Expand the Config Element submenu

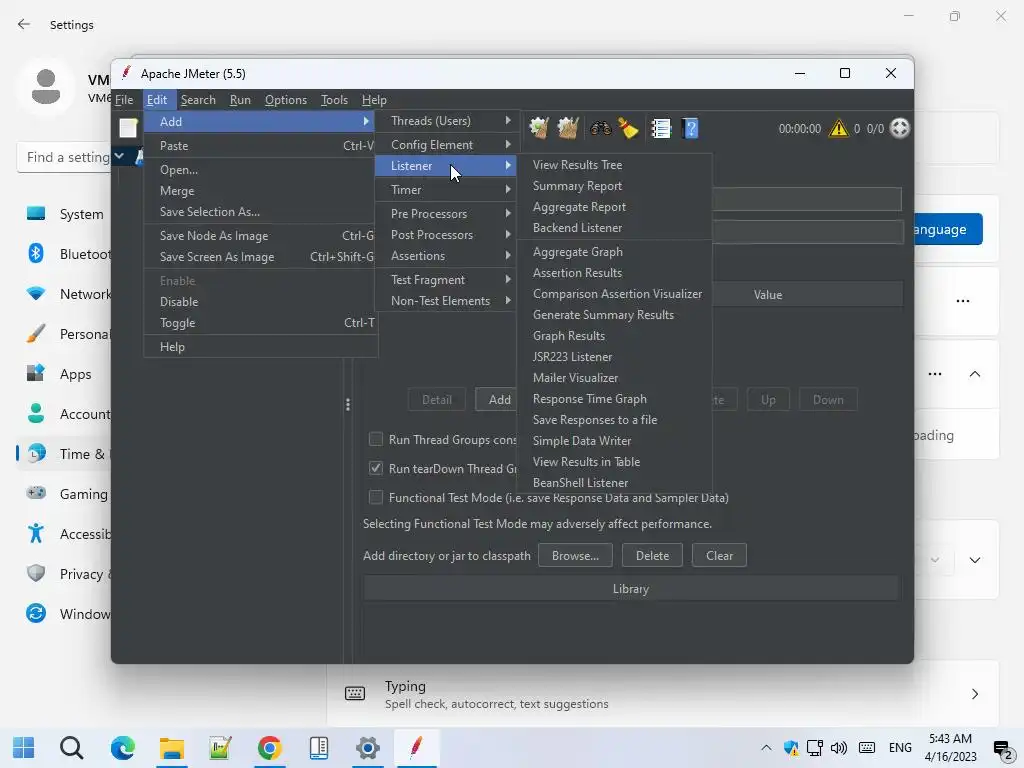click(x=447, y=144)
